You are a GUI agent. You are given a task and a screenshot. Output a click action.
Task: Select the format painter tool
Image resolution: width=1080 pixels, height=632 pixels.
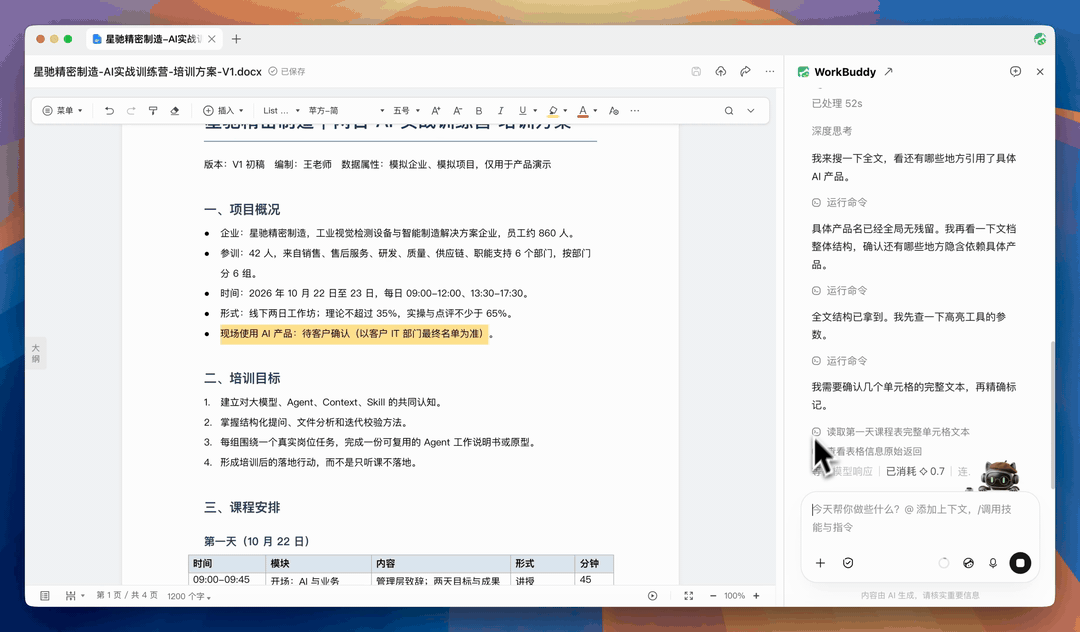coord(153,110)
